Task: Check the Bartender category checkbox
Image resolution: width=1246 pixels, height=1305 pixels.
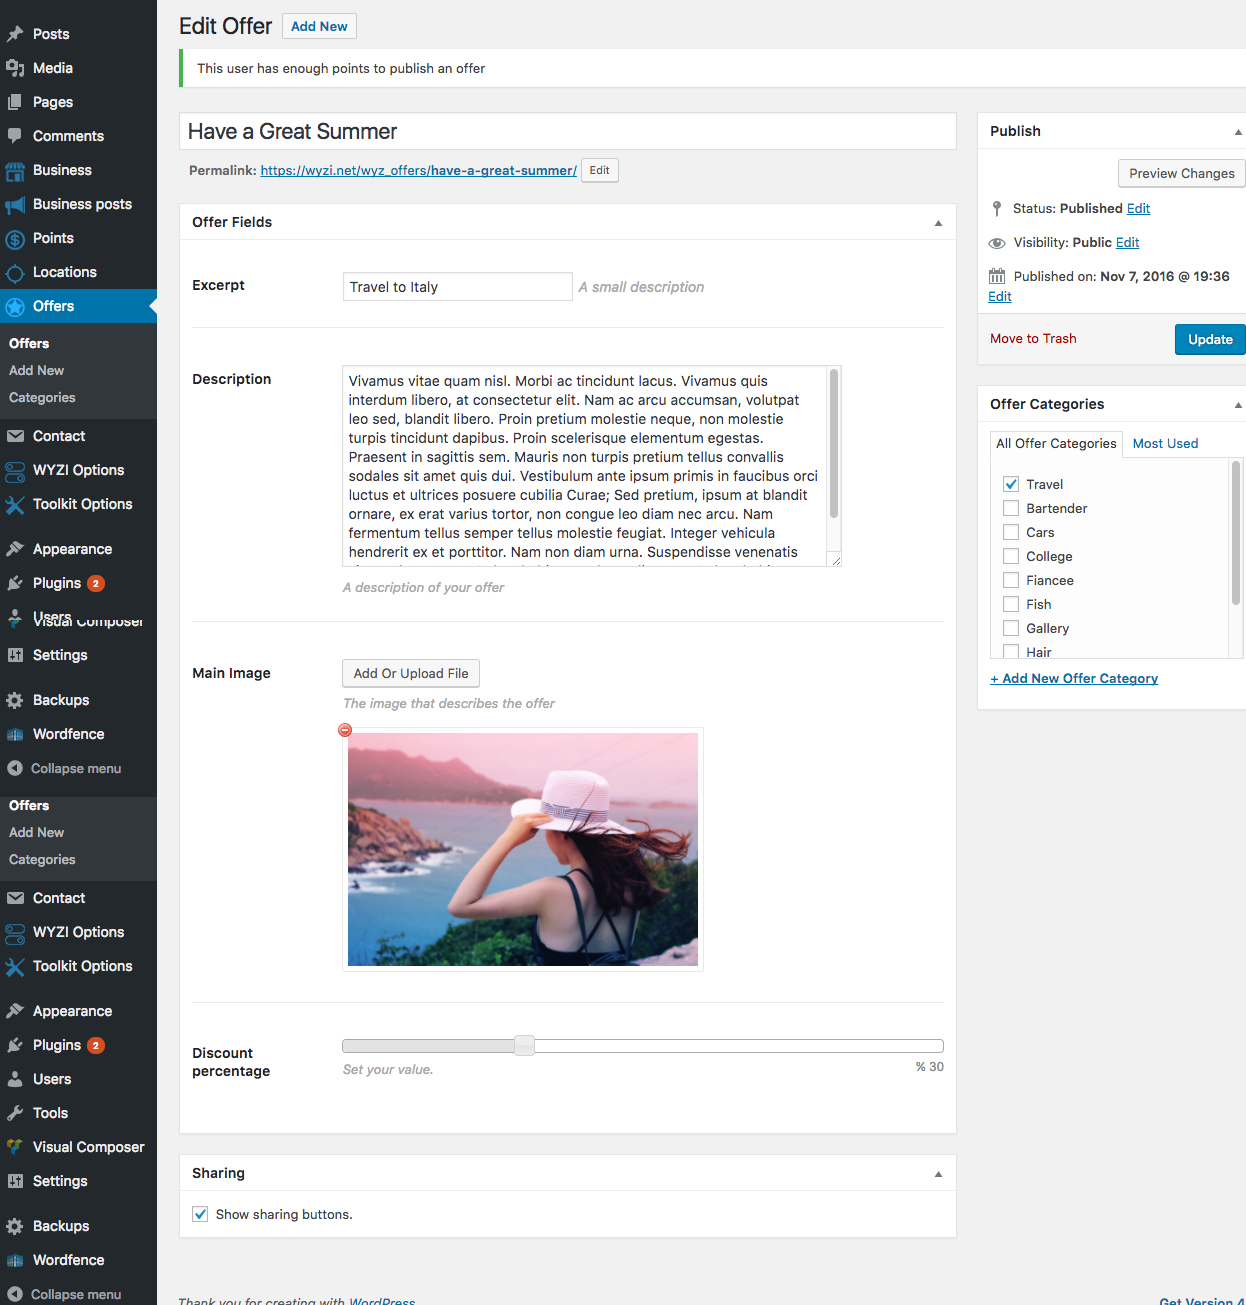Action: pos(1011,508)
